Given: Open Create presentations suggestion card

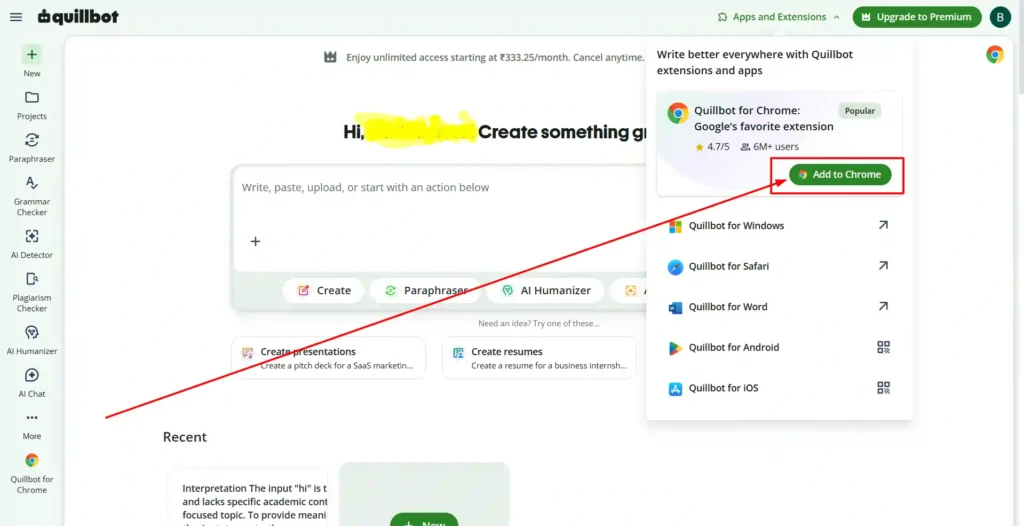Looking at the screenshot, I should (328, 358).
